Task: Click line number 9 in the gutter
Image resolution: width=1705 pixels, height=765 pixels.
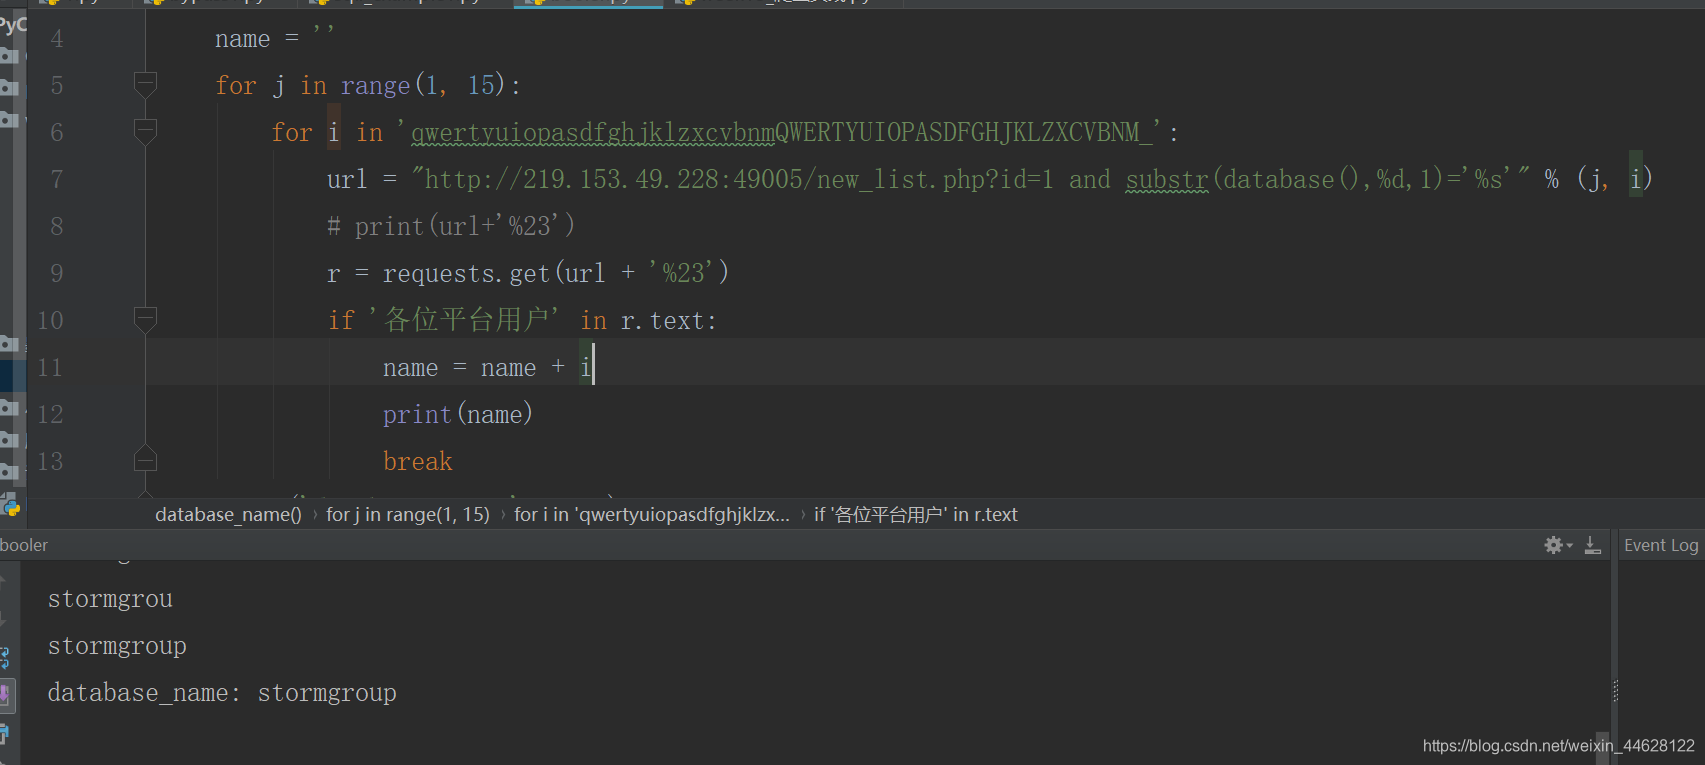Action: (x=57, y=274)
